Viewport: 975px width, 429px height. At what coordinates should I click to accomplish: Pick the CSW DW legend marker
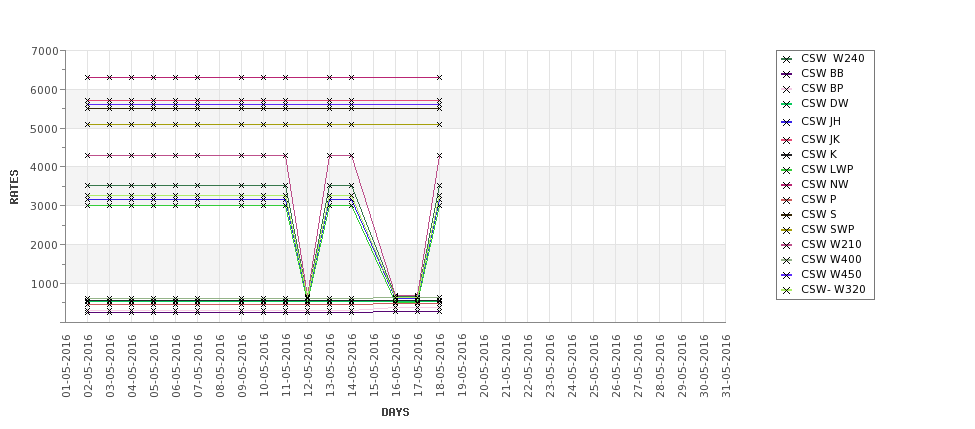coord(787,104)
